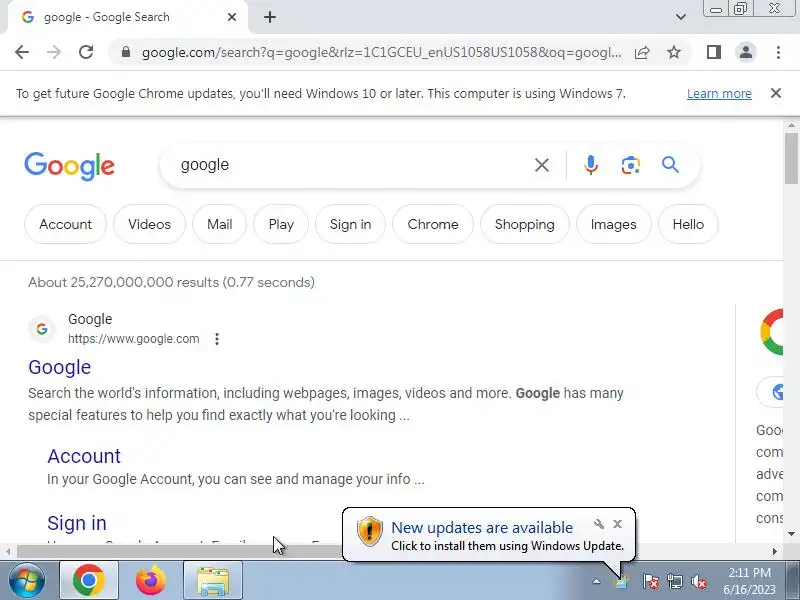Open balloon notification settings wrench
Viewport: 800px width, 600px height.
click(x=598, y=524)
